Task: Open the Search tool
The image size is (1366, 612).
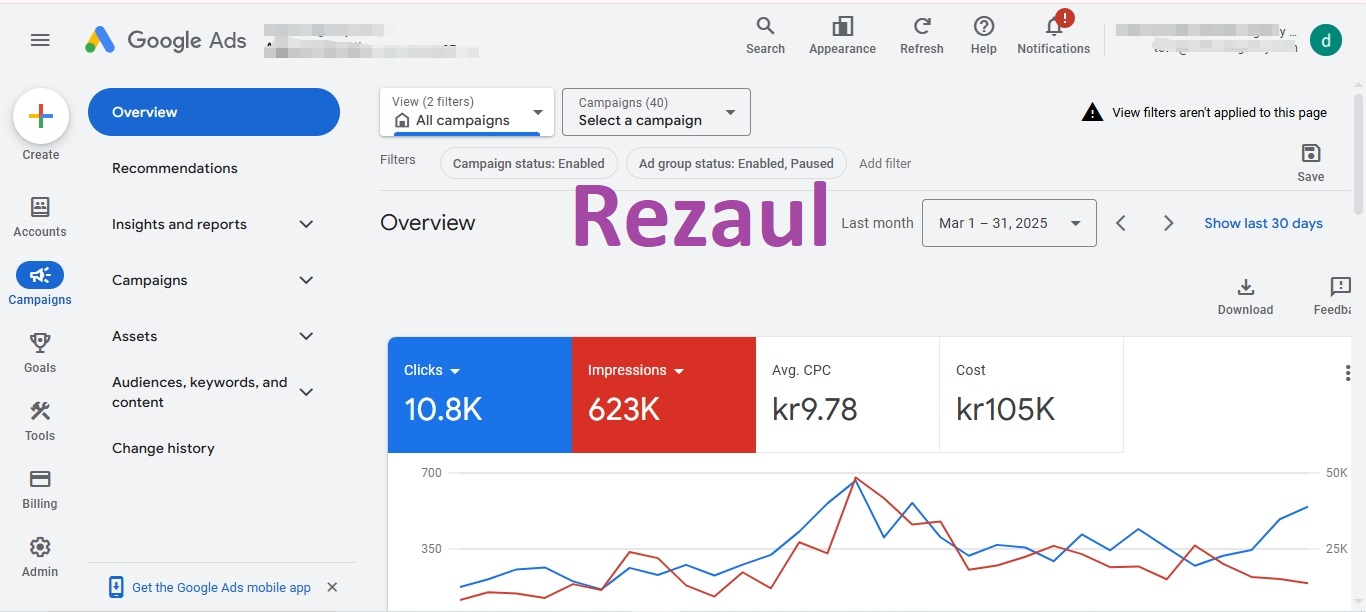Action: (765, 35)
